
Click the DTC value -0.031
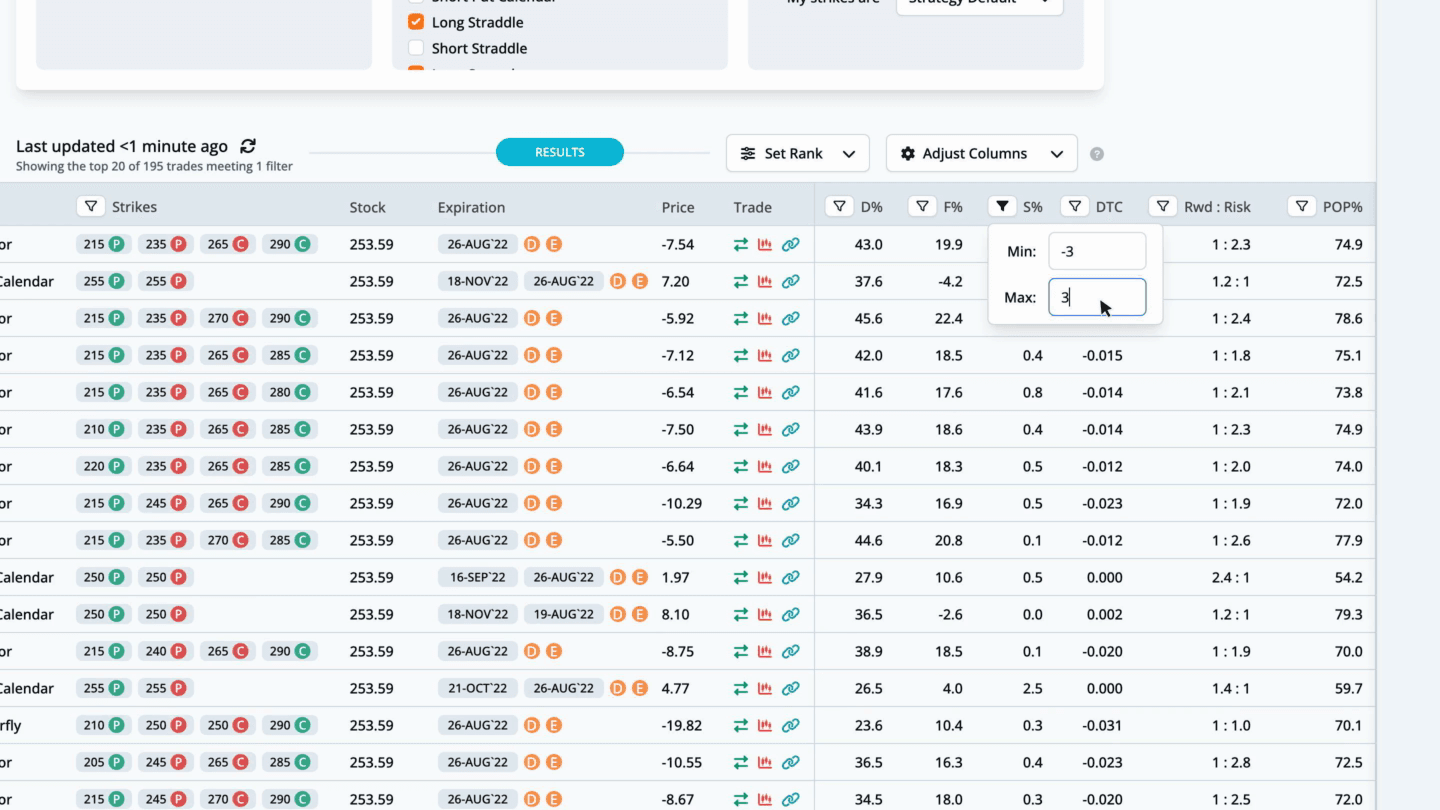click(1102, 725)
